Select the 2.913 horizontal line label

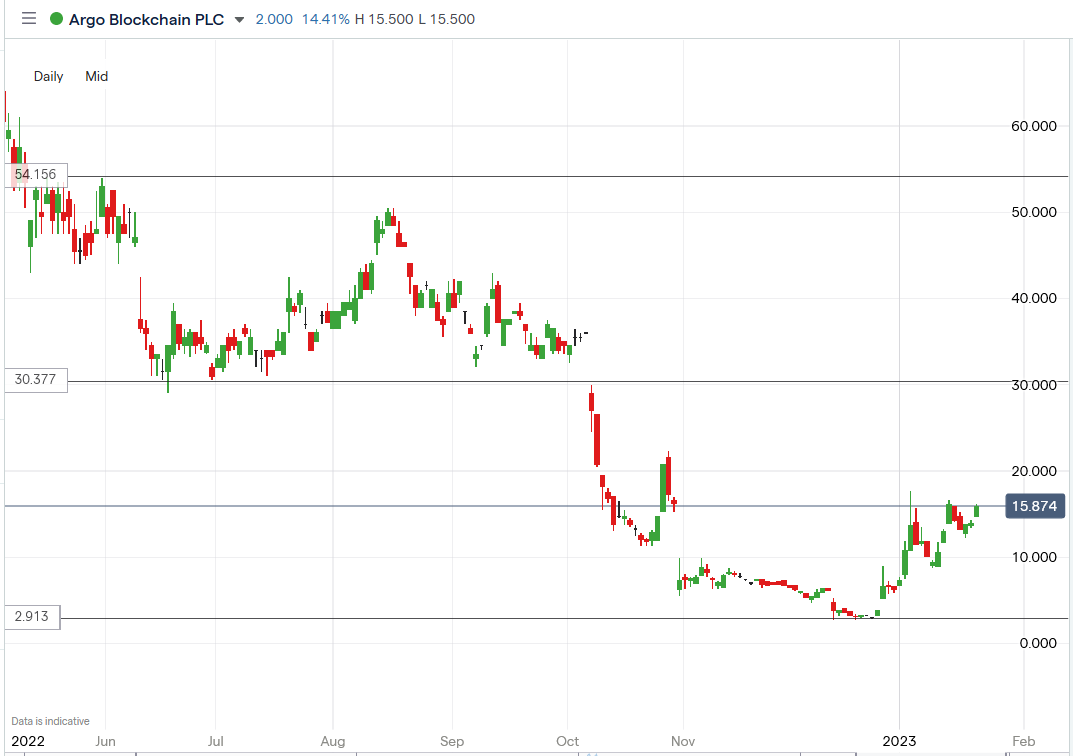32,616
